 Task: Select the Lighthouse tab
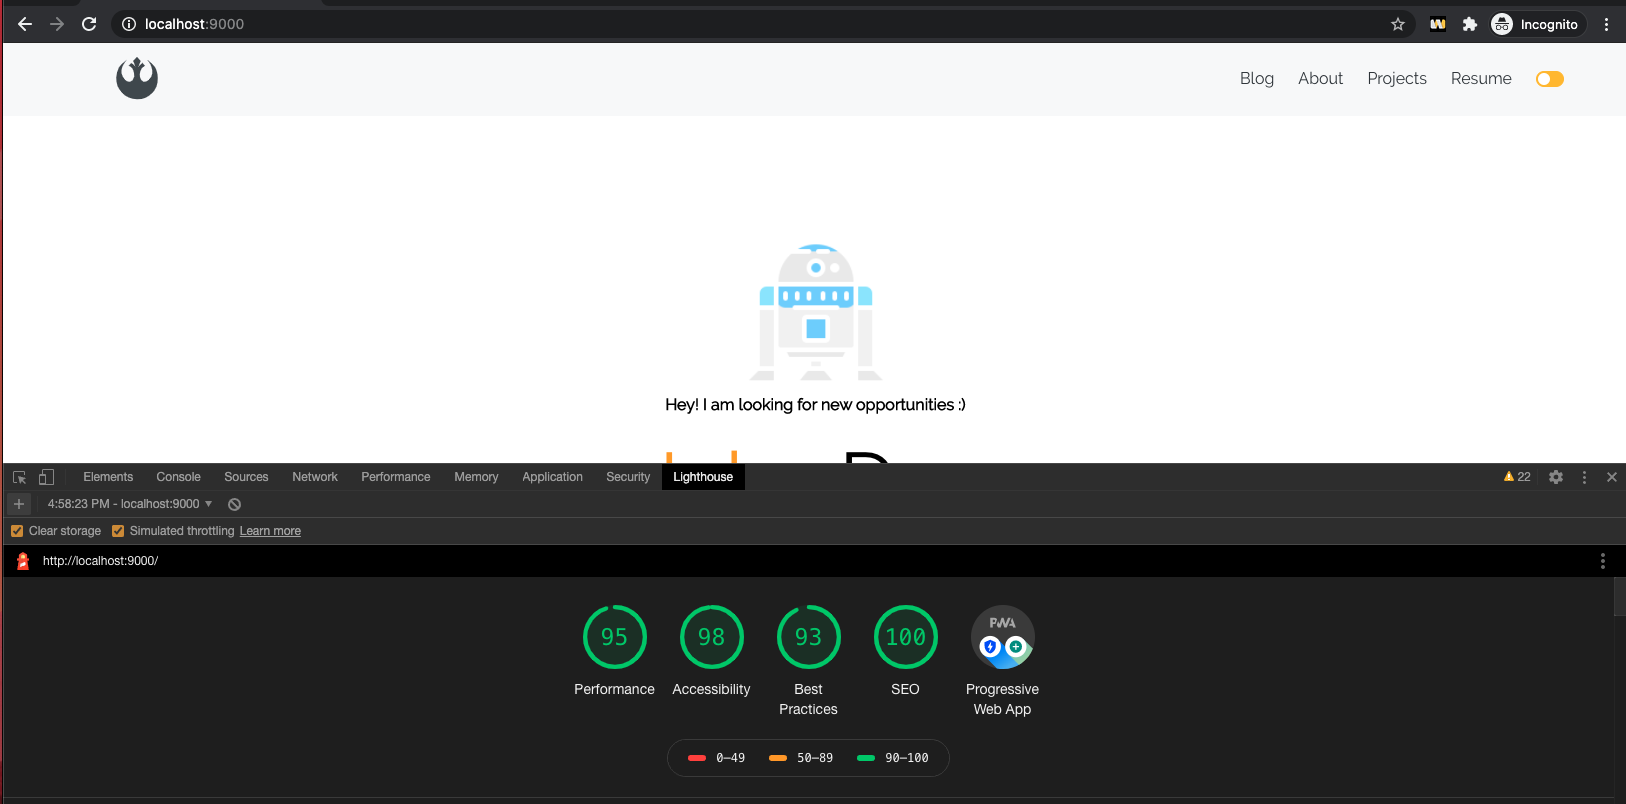point(703,477)
